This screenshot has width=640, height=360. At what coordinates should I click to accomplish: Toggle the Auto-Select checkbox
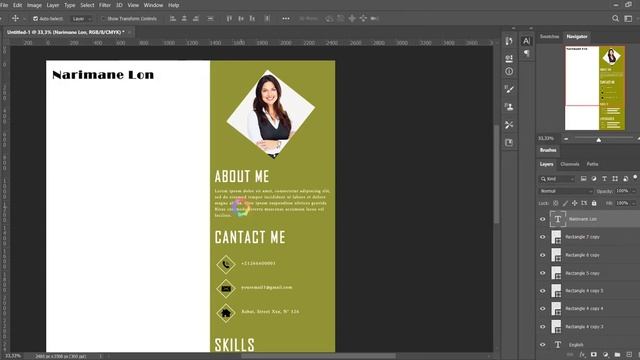pos(36,19)
